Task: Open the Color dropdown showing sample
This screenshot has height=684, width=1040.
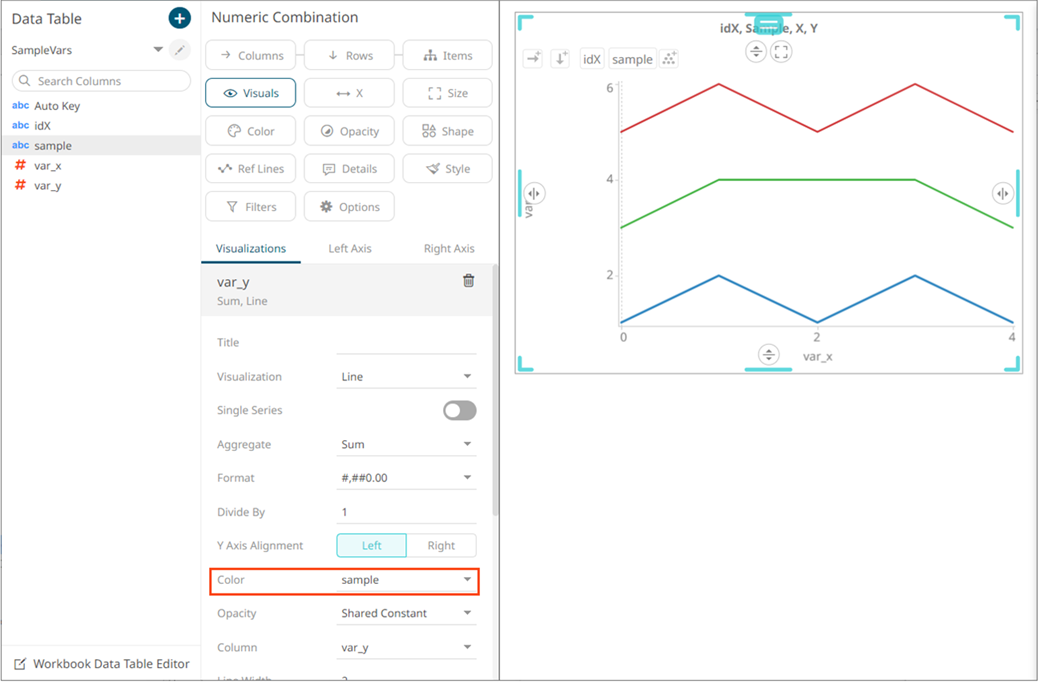Action: tap(406, 580)
